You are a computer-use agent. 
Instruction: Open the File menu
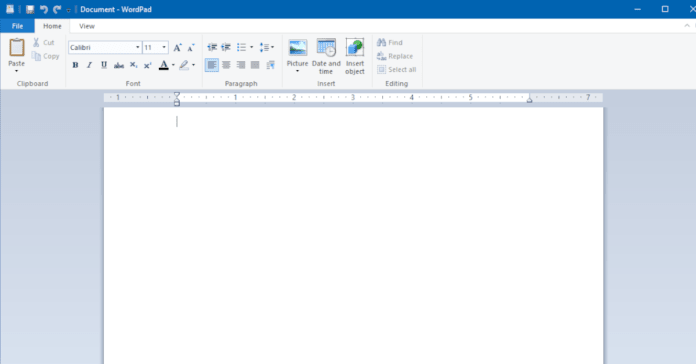pyautogui.click(x=17, y=26)
